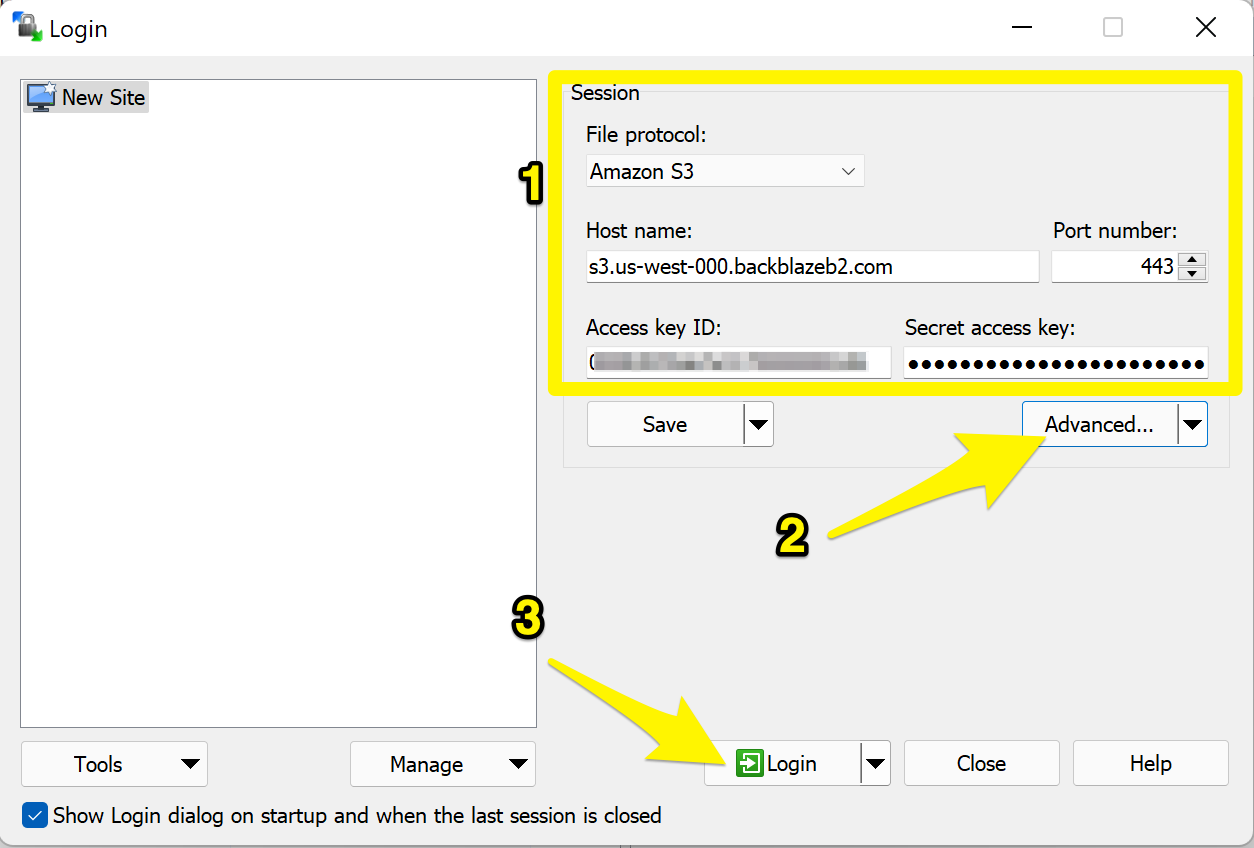Viewport: 1254px width, 848px height.
Task: Click the Secret access key field
Action: (1055, 362)
